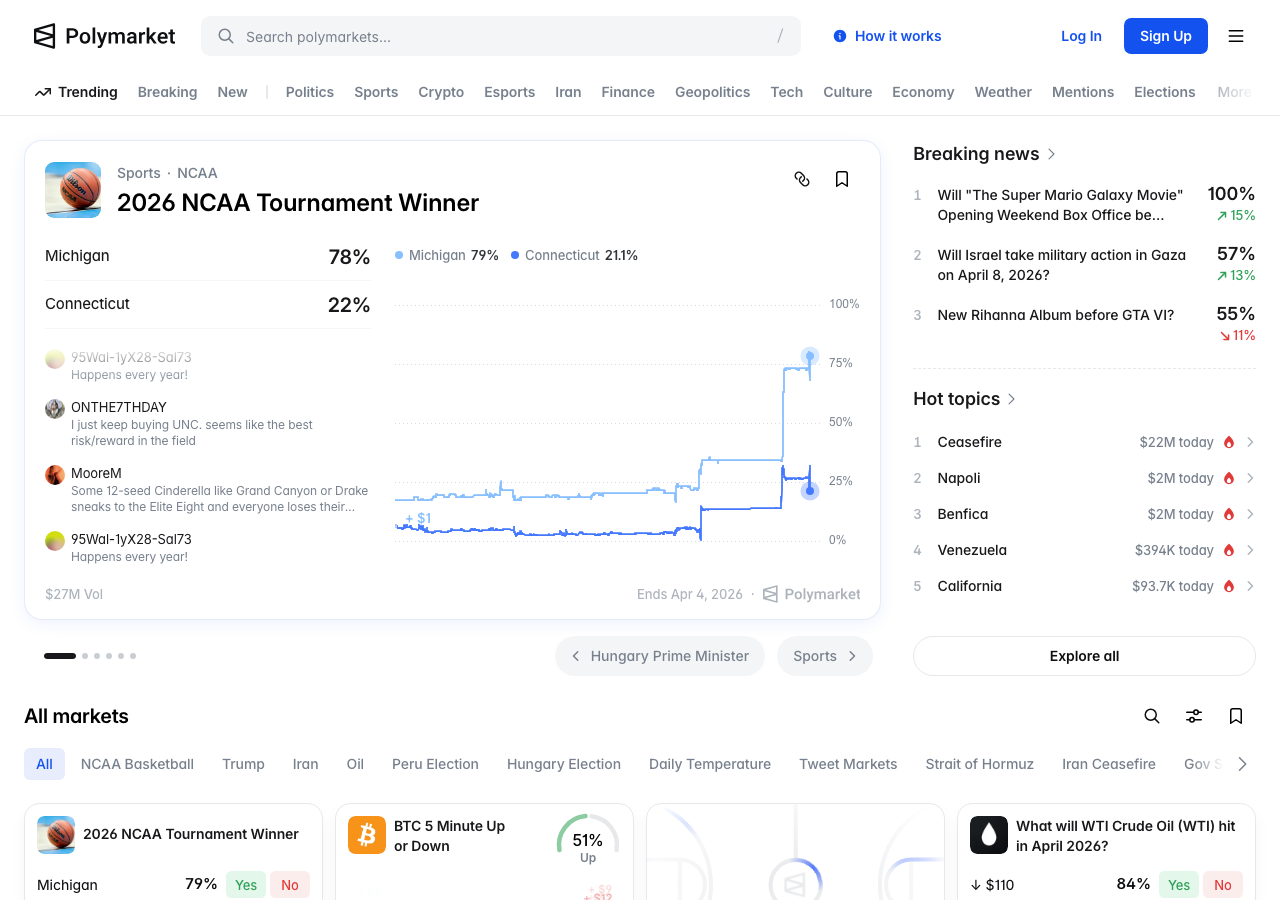Focus the Search polymarkets input field
The height and width of the screenshot is (900, 1280).
(500, 36)
